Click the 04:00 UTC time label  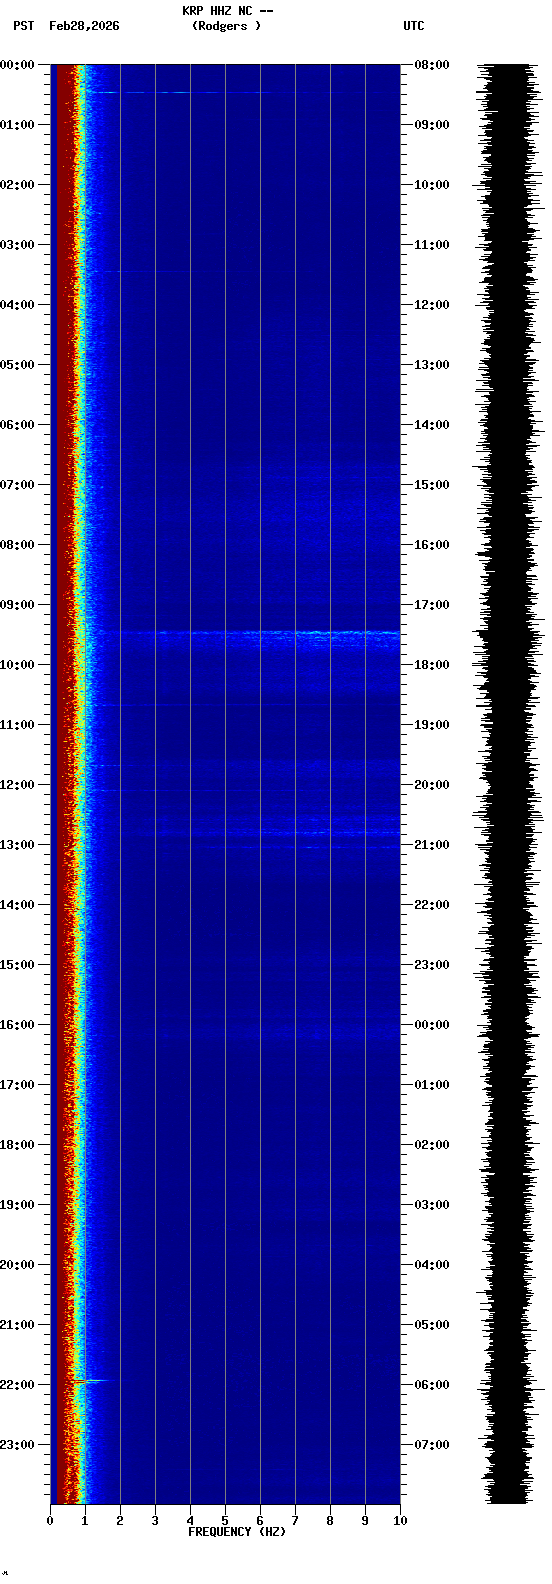[432, 1265]
